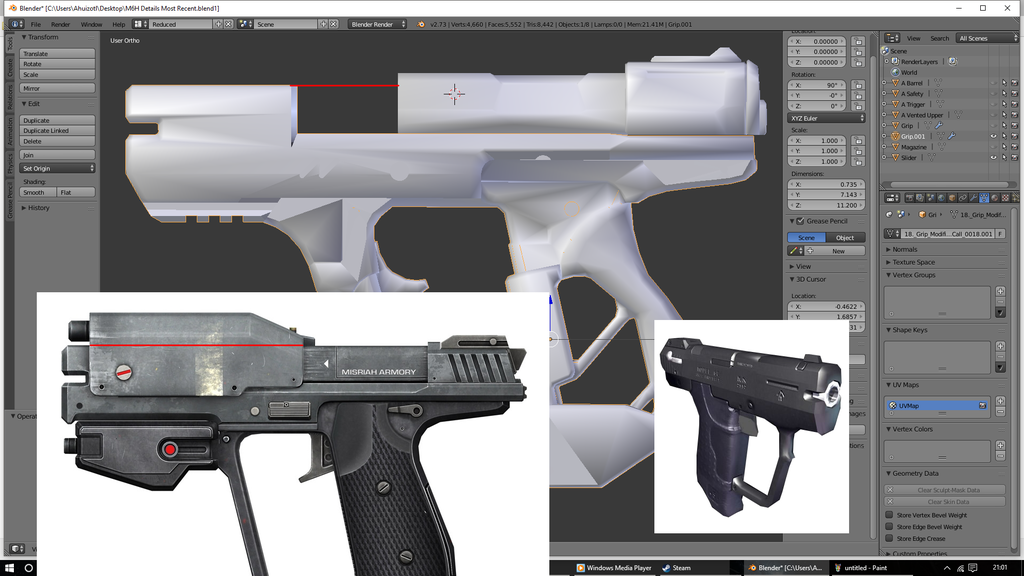
Task: Switch to Constraints properties chain icon
Action: (x=963, y=198)
